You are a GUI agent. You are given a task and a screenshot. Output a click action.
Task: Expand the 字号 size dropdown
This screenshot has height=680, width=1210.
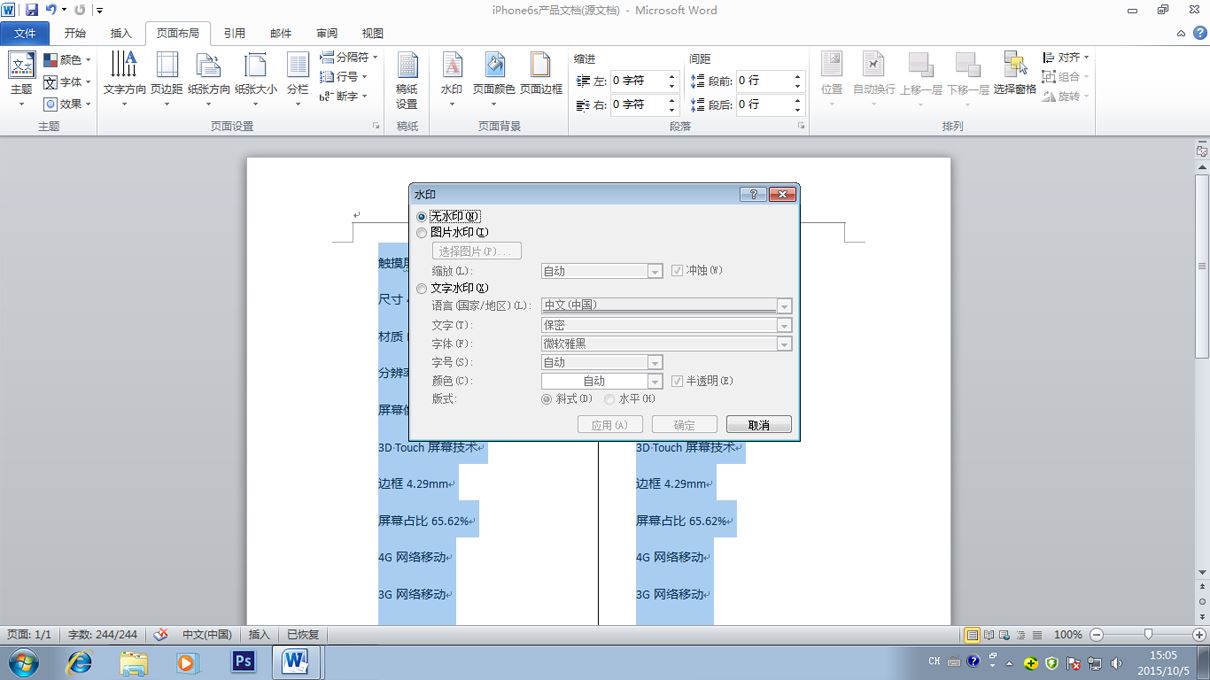pos(655,362)
